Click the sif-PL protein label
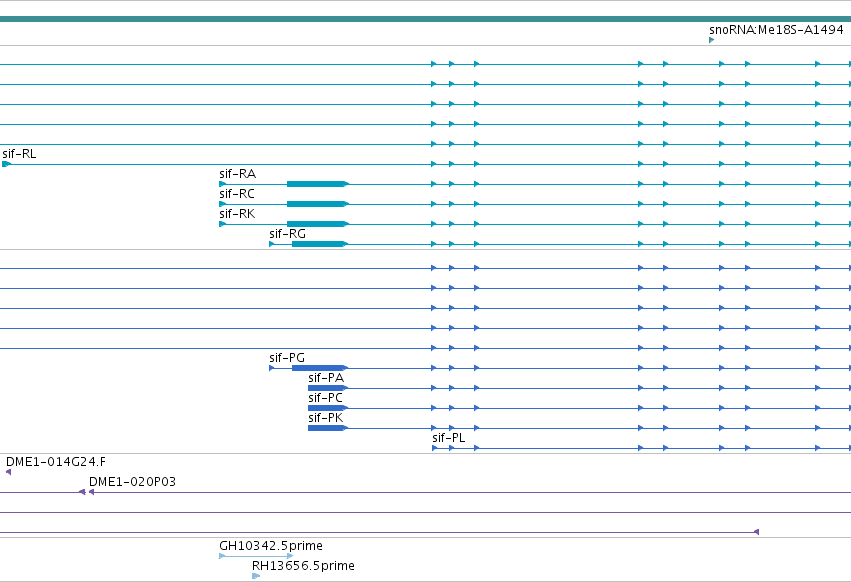The height and width of the screenshot is (582, 851). click(449, 438)
